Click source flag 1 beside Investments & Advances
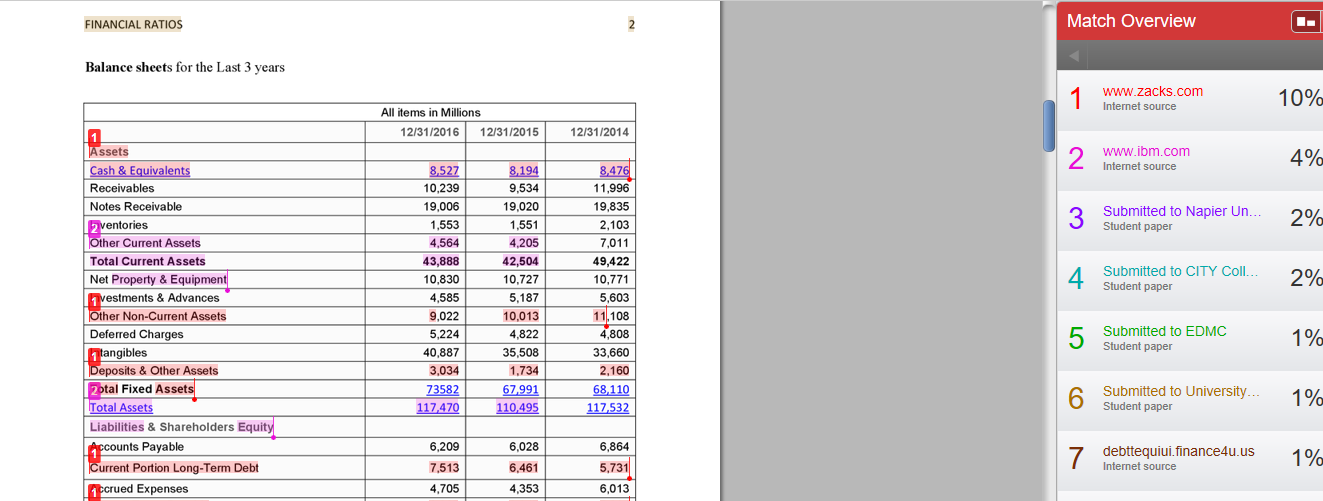The image size is (1323, 501). click(95, 300)
